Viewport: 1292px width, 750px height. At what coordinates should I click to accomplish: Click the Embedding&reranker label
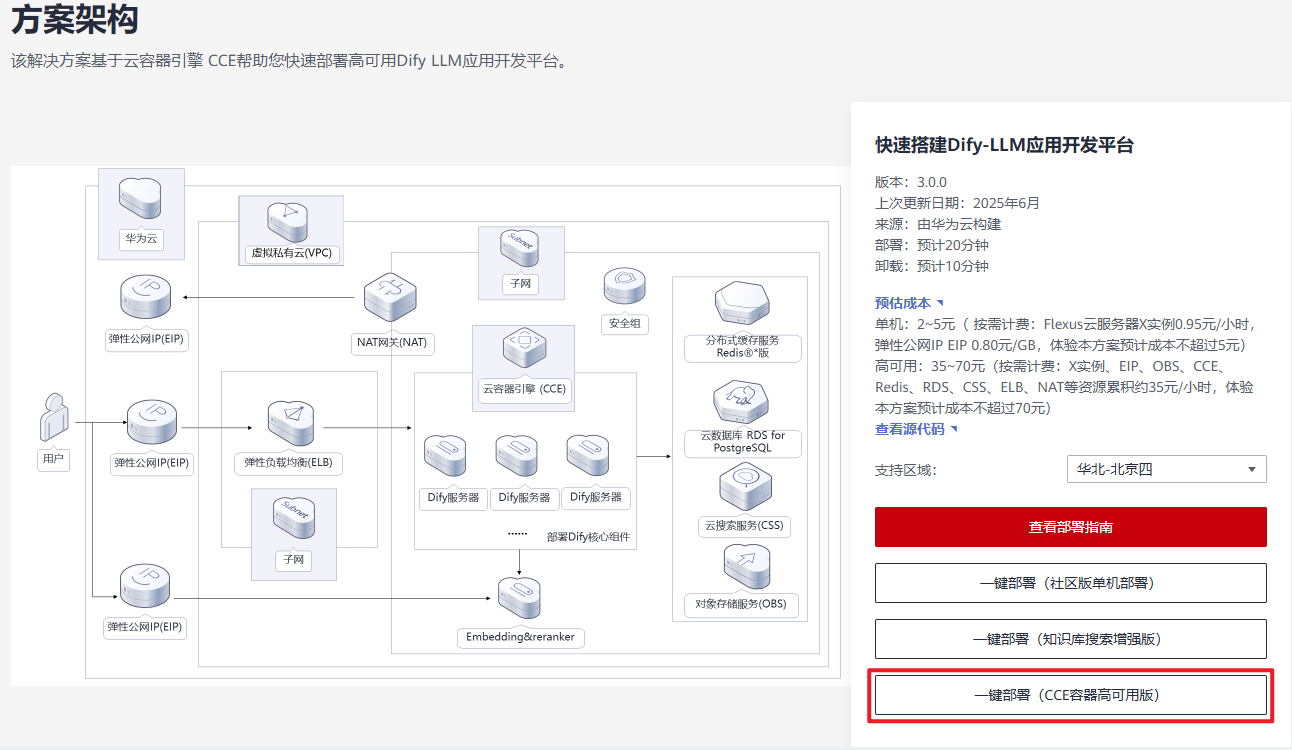[x=520, y=637]
